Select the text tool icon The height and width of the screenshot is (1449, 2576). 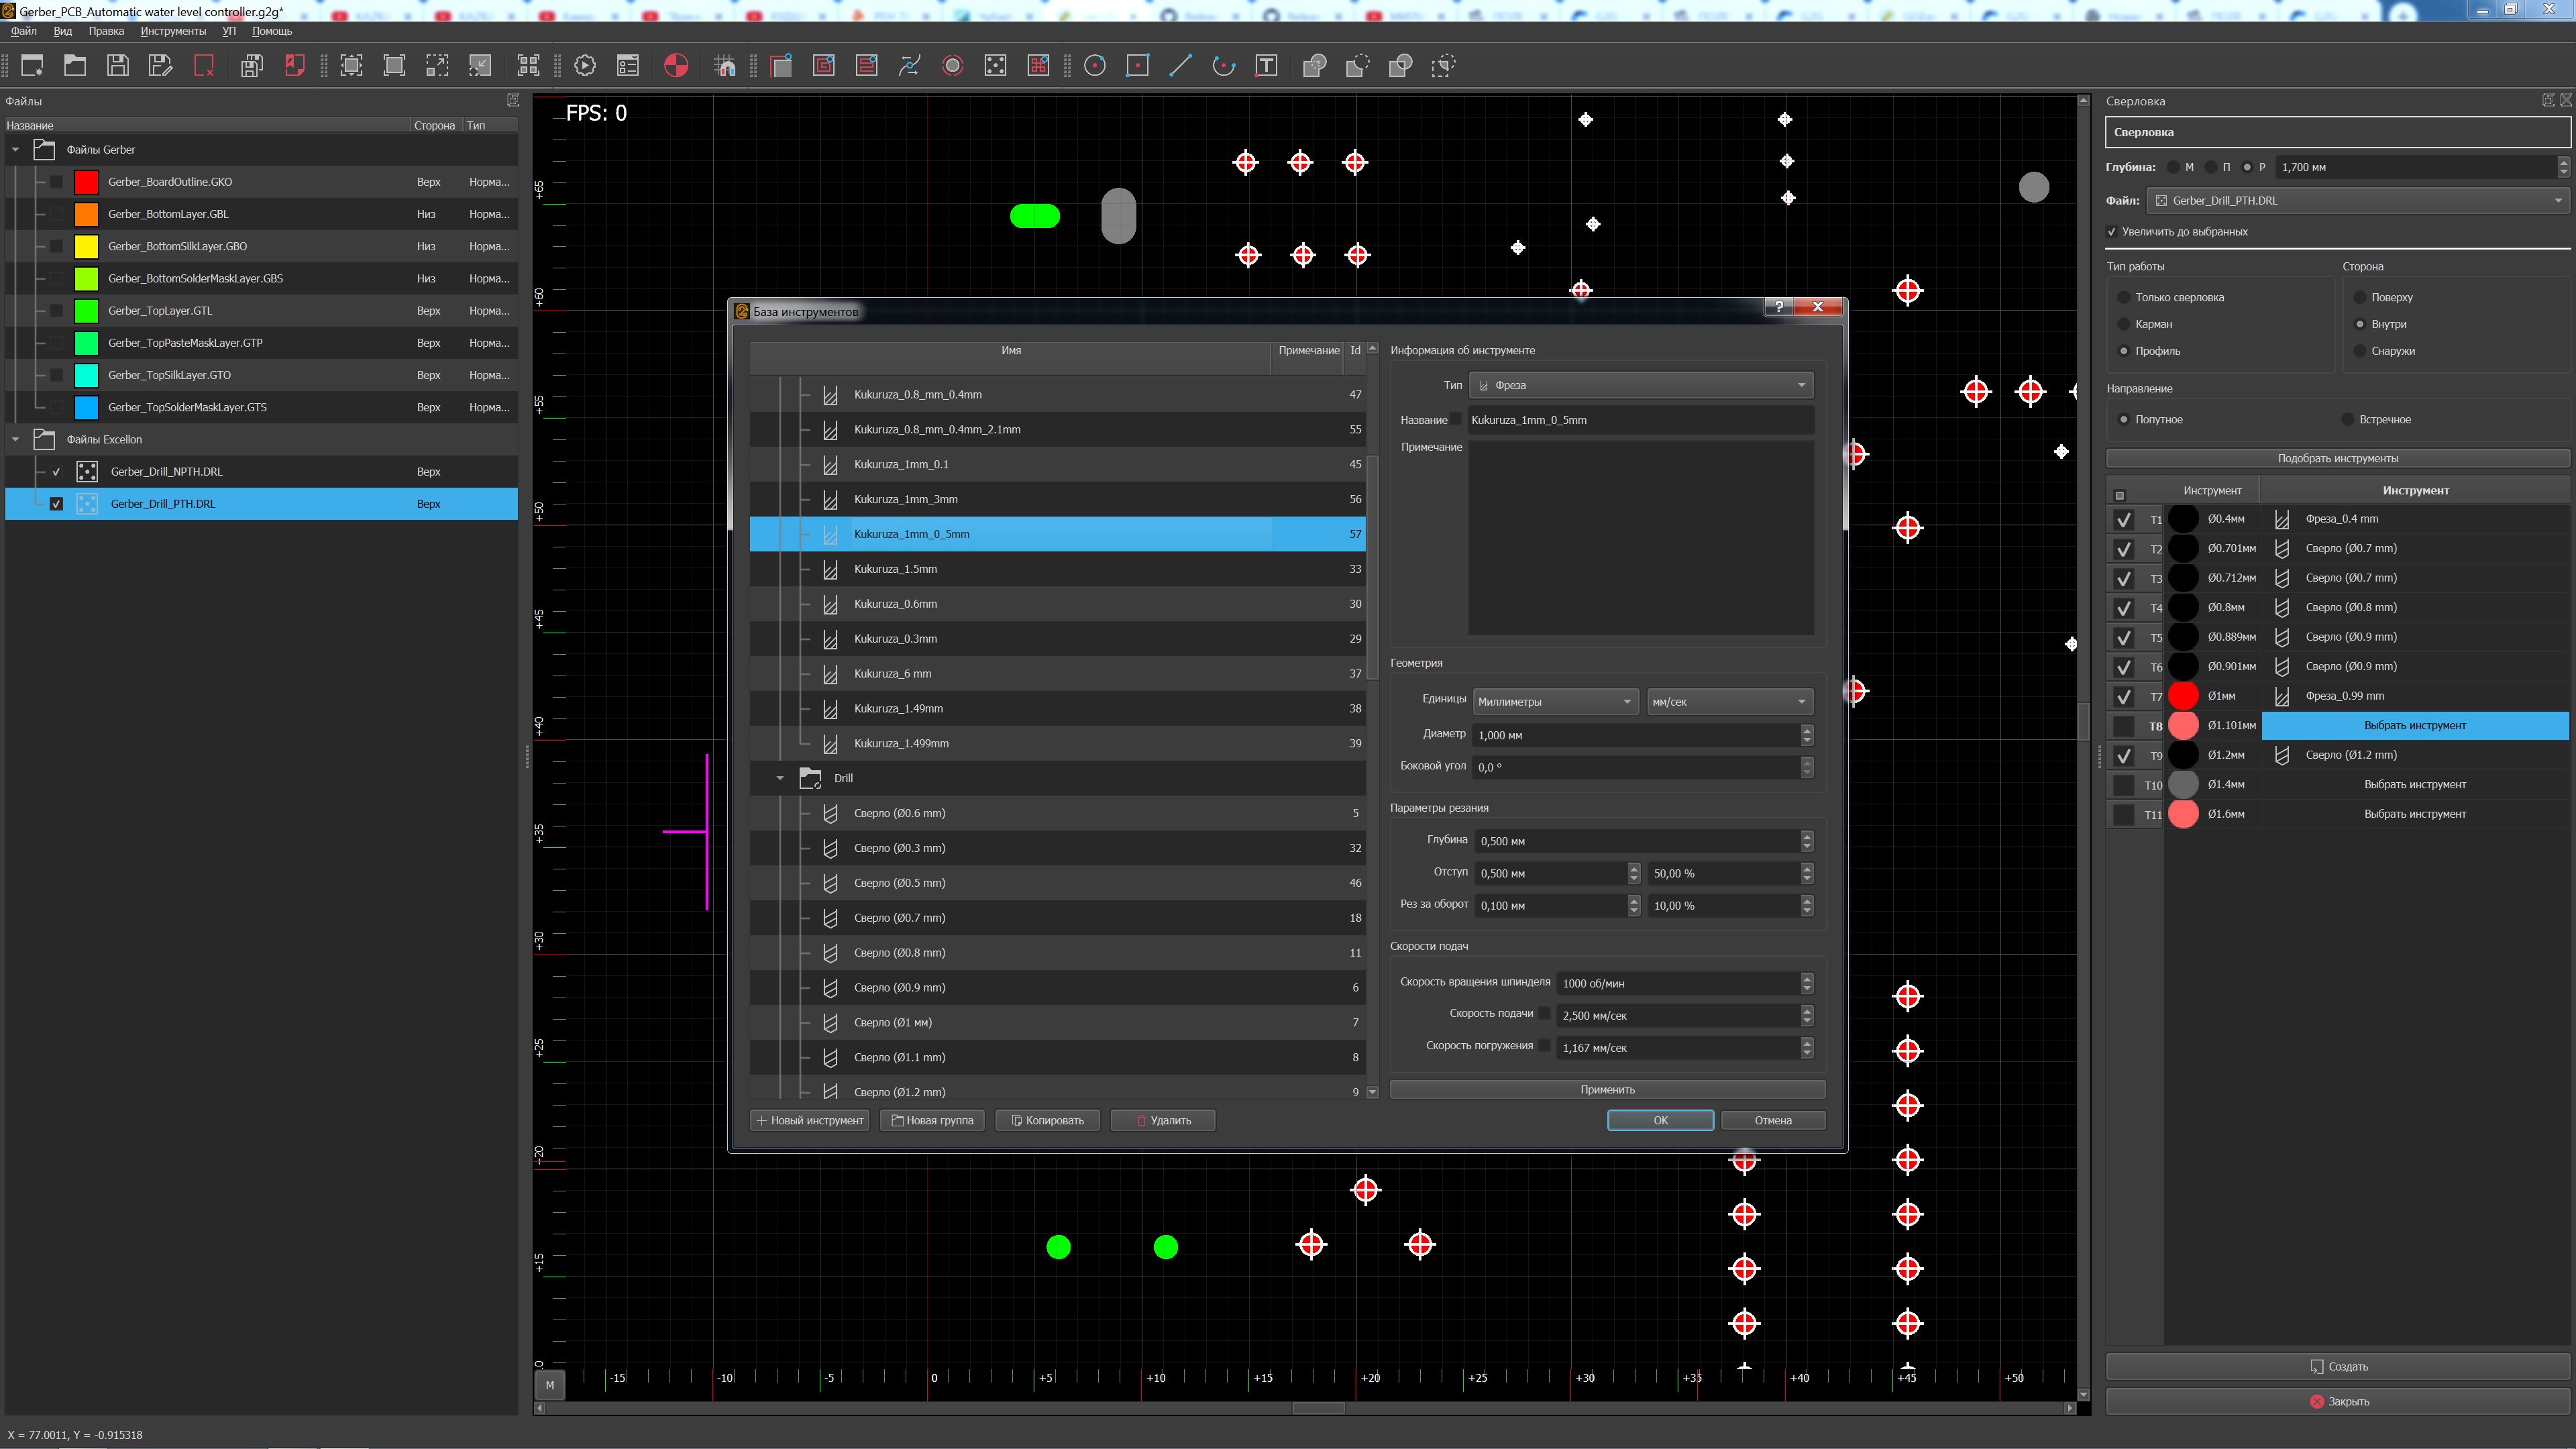pyautogui.click(x=1266, y=66)
